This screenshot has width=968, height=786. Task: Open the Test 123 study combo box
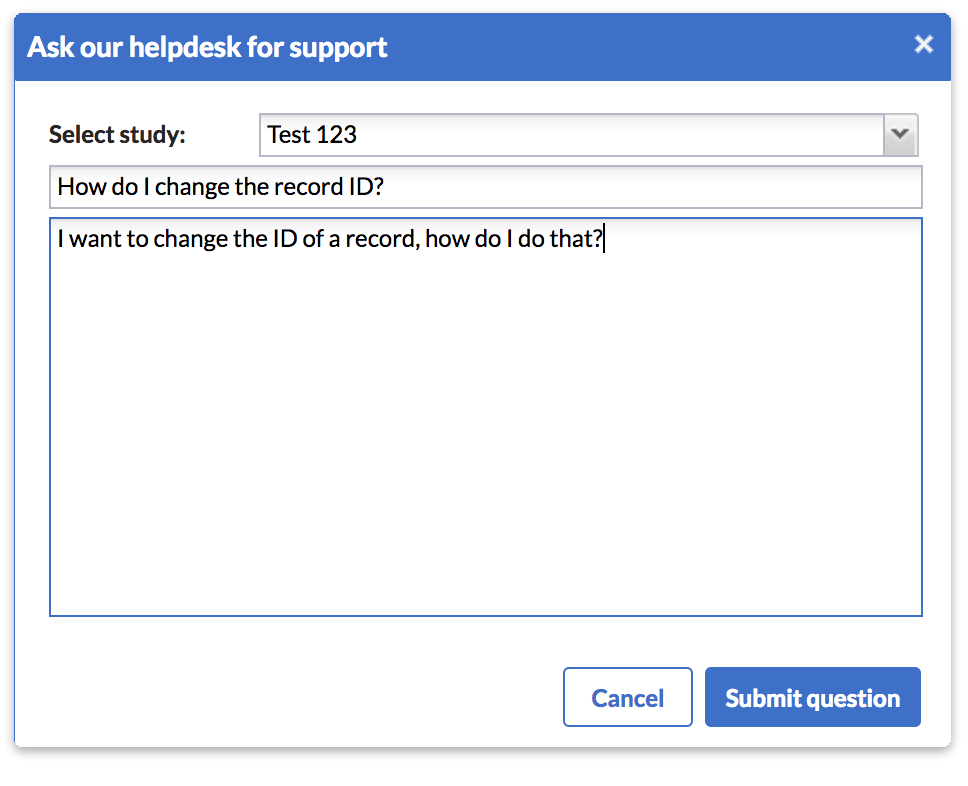(x=588, y=135)
